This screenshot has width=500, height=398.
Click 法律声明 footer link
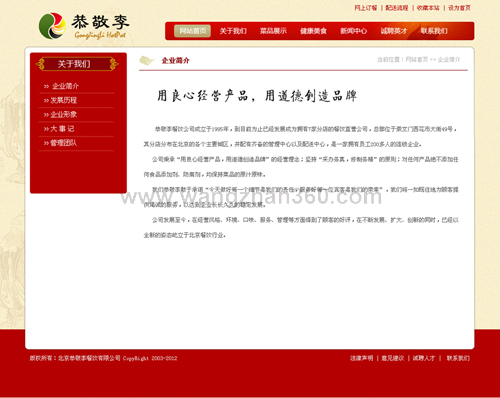pos(362,358)
